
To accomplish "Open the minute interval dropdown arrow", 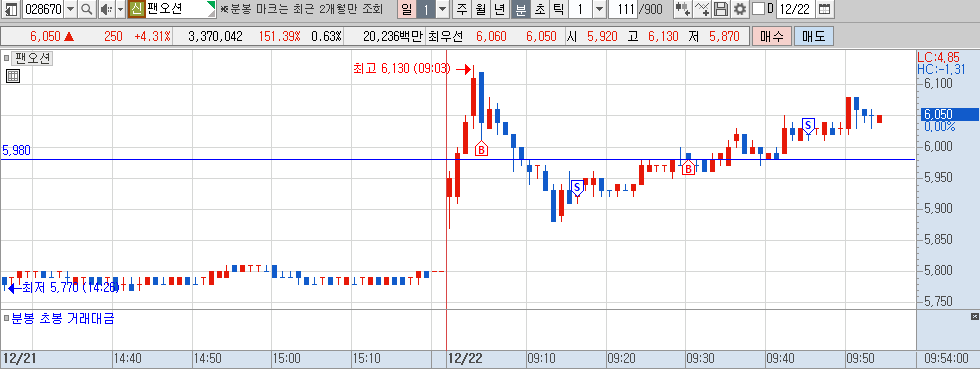I will click(x=599, y=9).
